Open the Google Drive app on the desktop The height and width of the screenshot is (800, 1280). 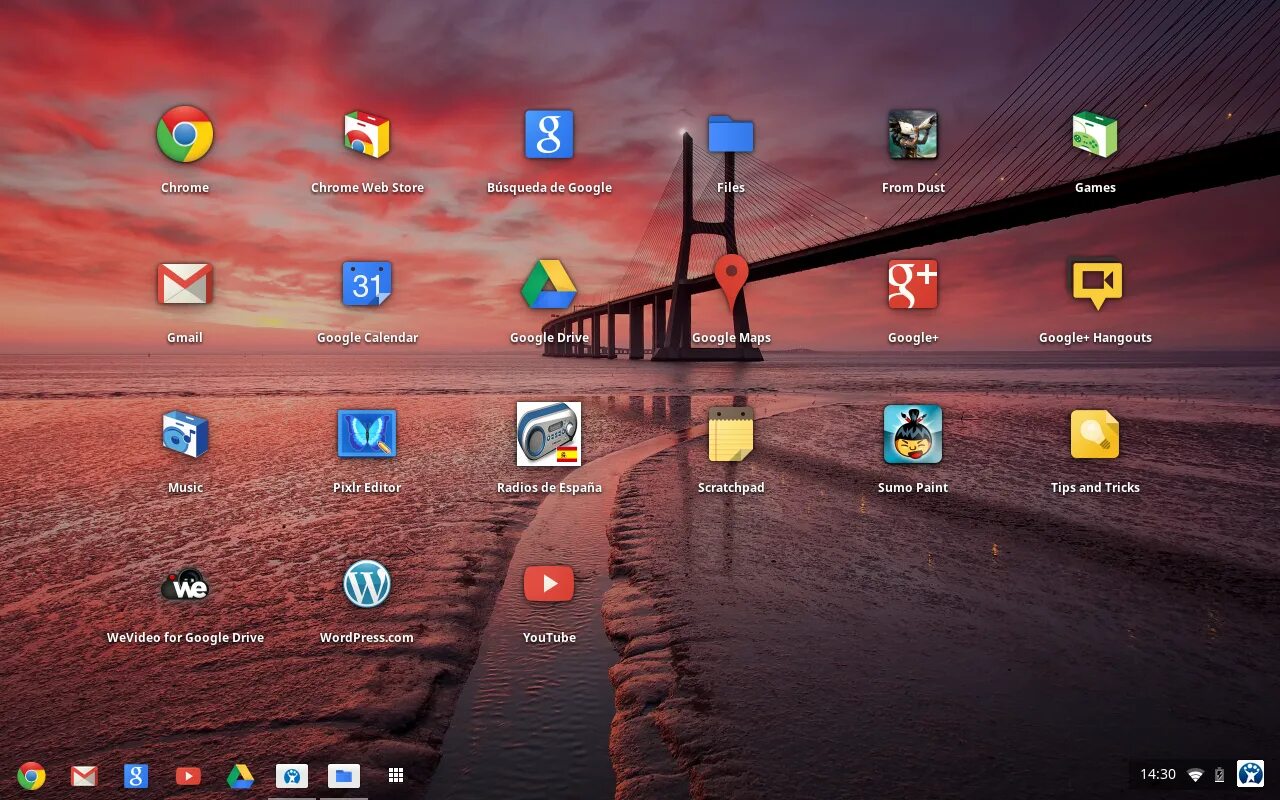(x=549, y=285)
